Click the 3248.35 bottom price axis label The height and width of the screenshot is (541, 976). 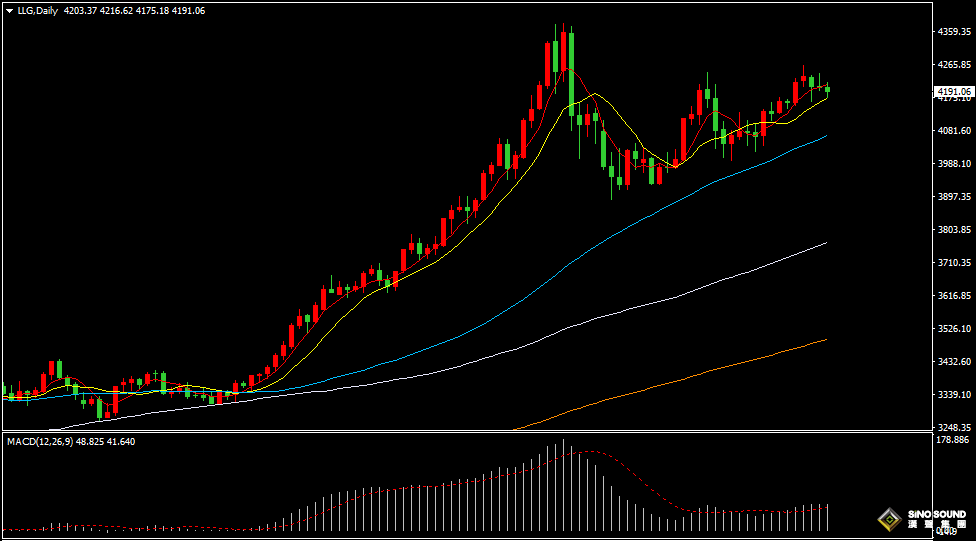[x=953, y=427]
